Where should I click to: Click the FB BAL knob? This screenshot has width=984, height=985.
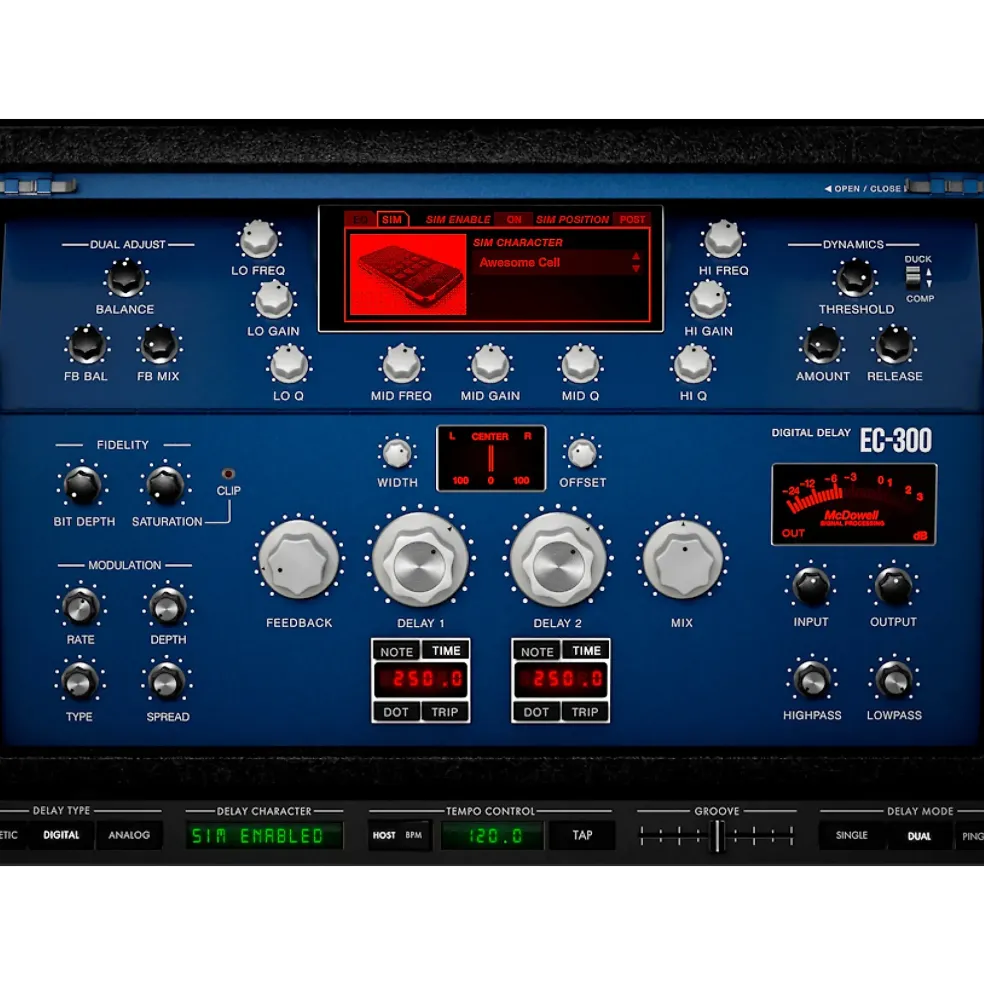(x=87, y=346)
